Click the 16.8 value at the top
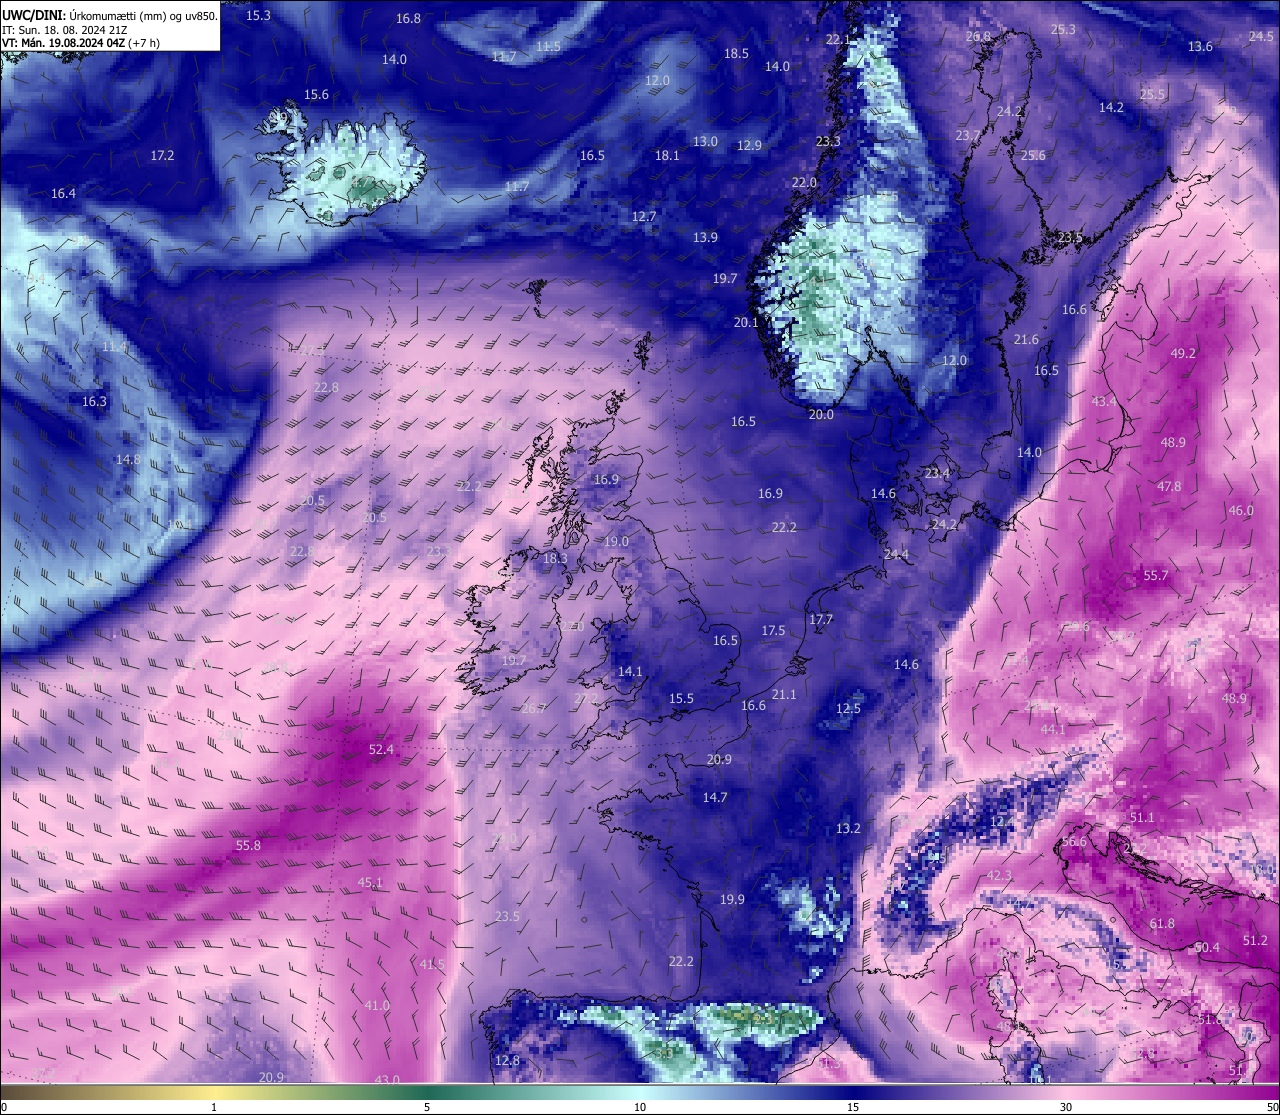This screenshot has height=1115, width=1280. coord(408,18)
